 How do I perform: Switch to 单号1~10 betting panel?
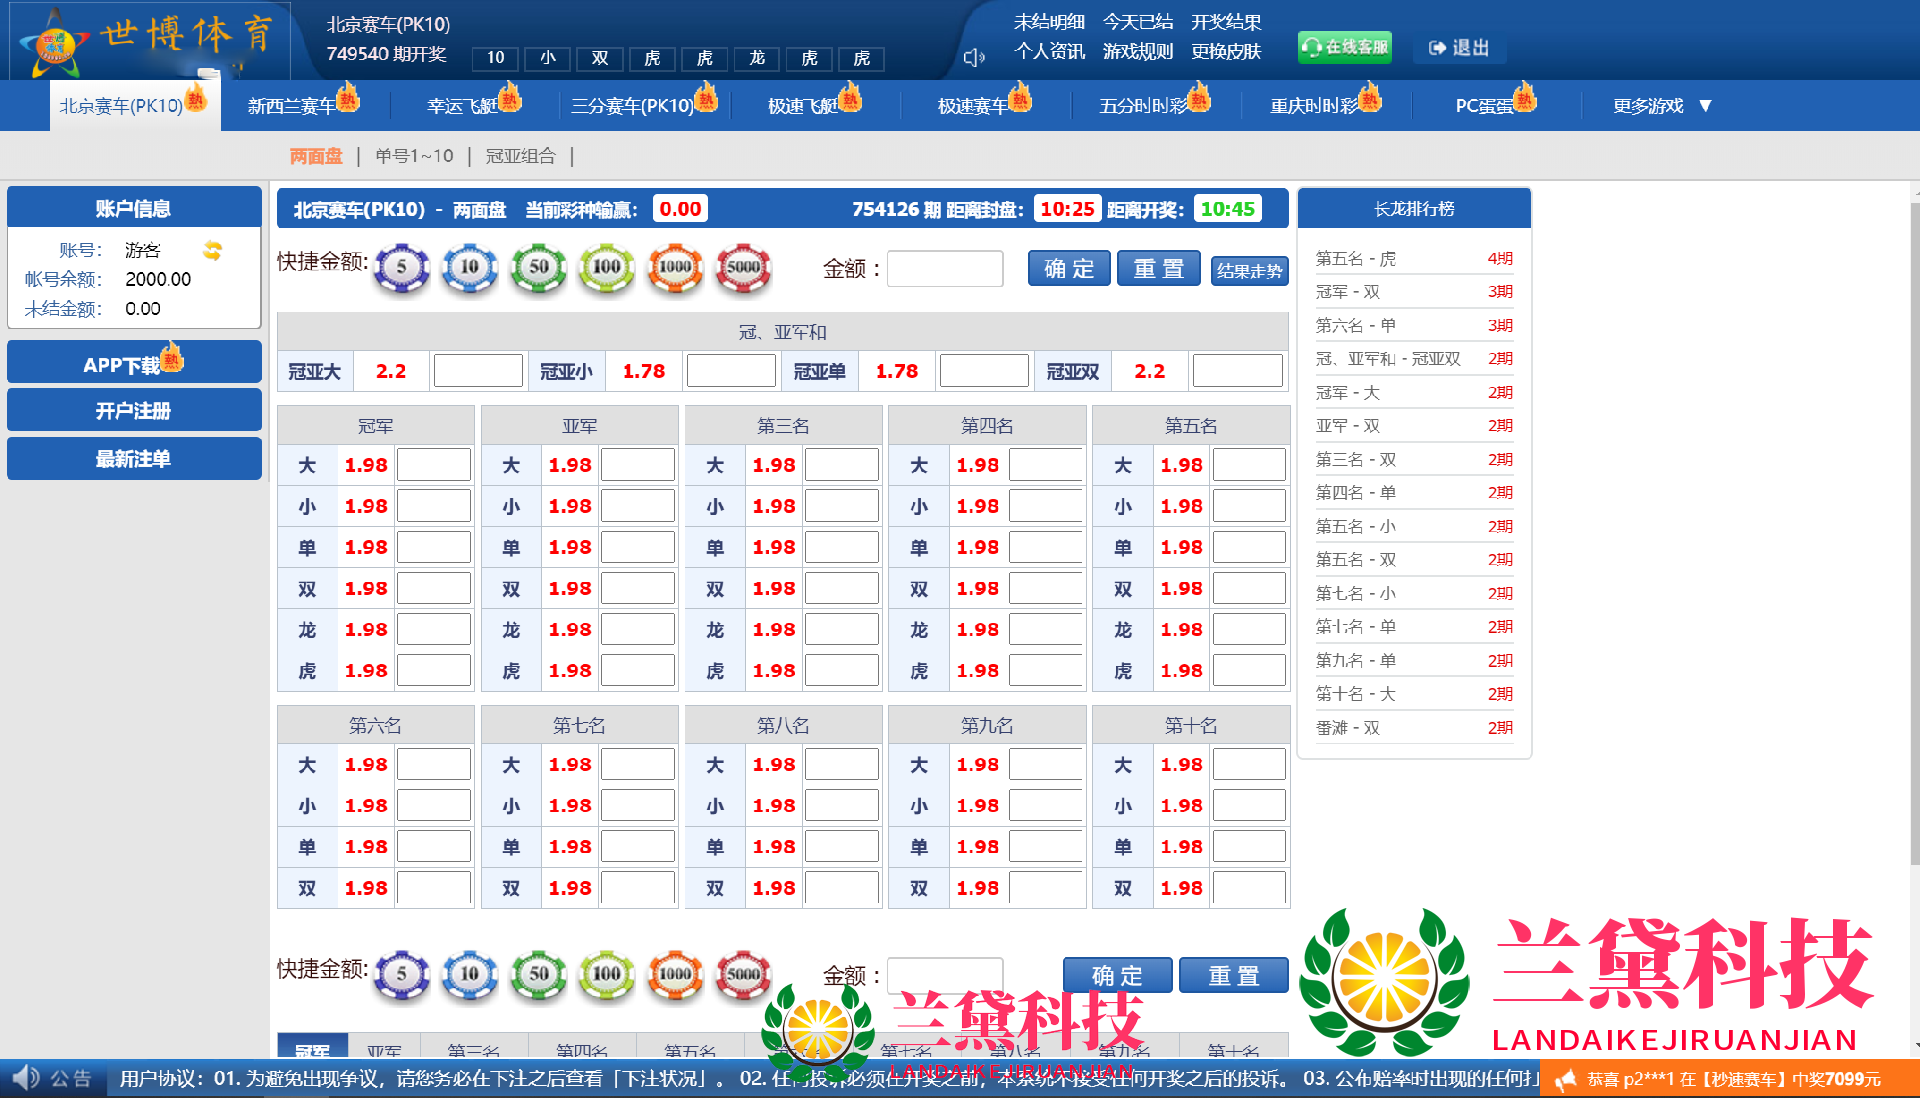pos(413,156)
